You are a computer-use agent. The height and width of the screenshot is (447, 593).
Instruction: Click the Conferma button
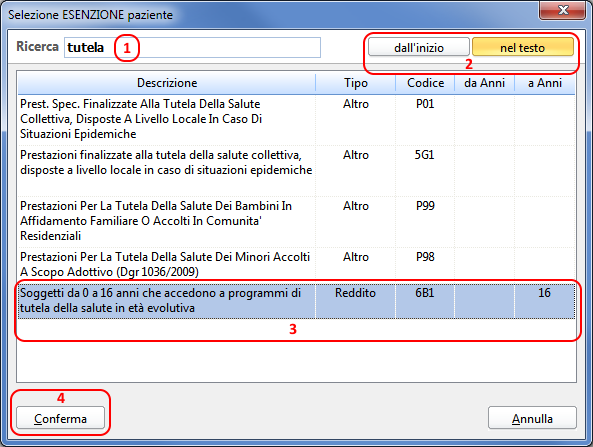[61, 418]
